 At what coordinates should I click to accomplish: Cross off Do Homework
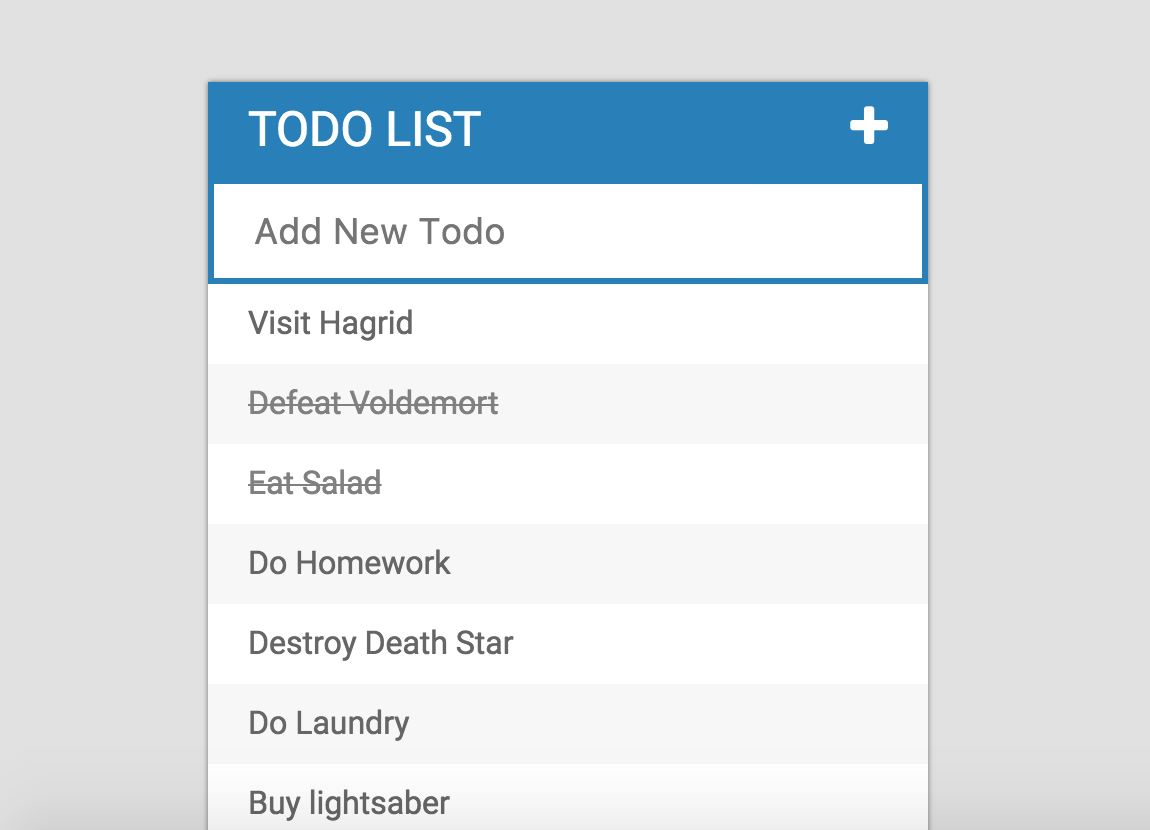[x=350, y=563]
